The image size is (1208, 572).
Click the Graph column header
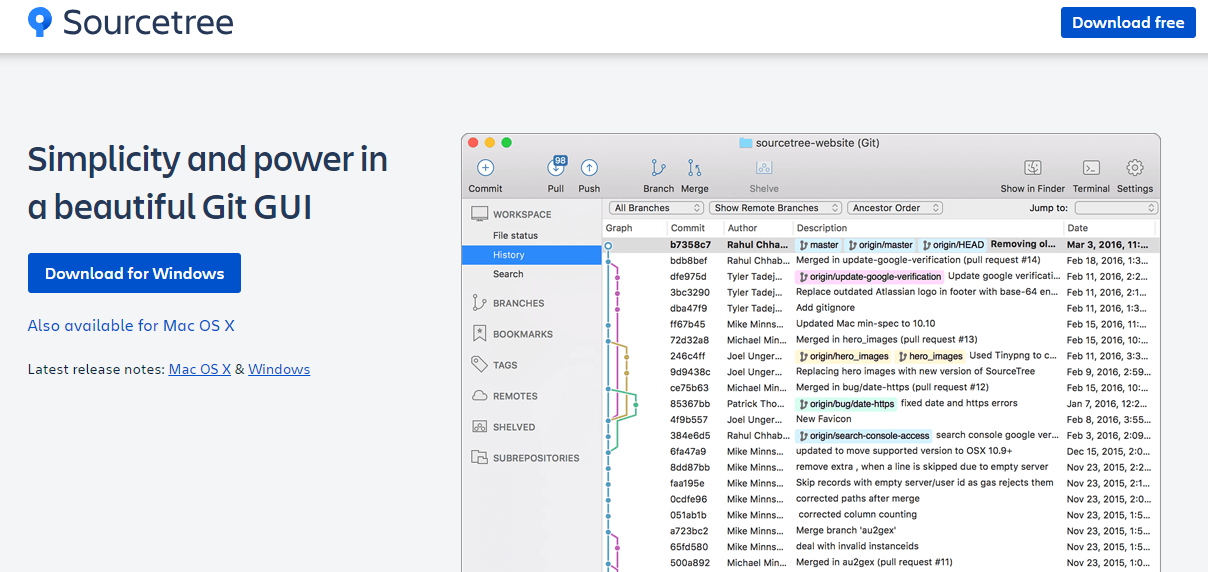619,228
